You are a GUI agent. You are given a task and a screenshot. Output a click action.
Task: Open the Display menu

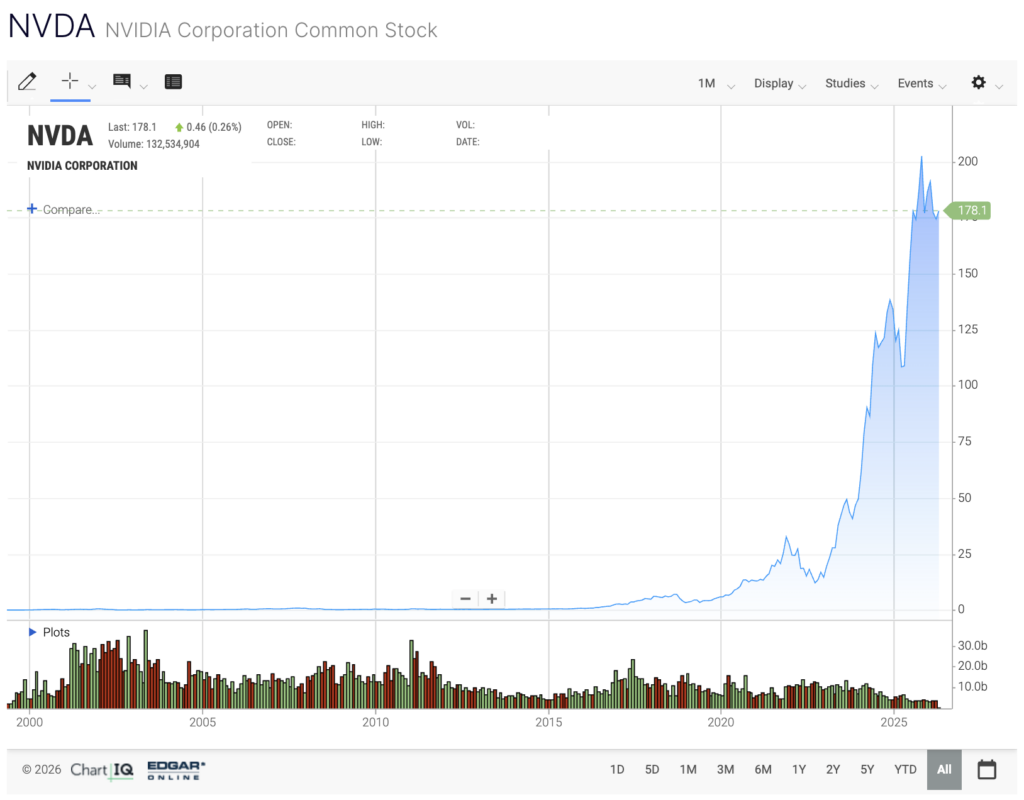(780, 84)
